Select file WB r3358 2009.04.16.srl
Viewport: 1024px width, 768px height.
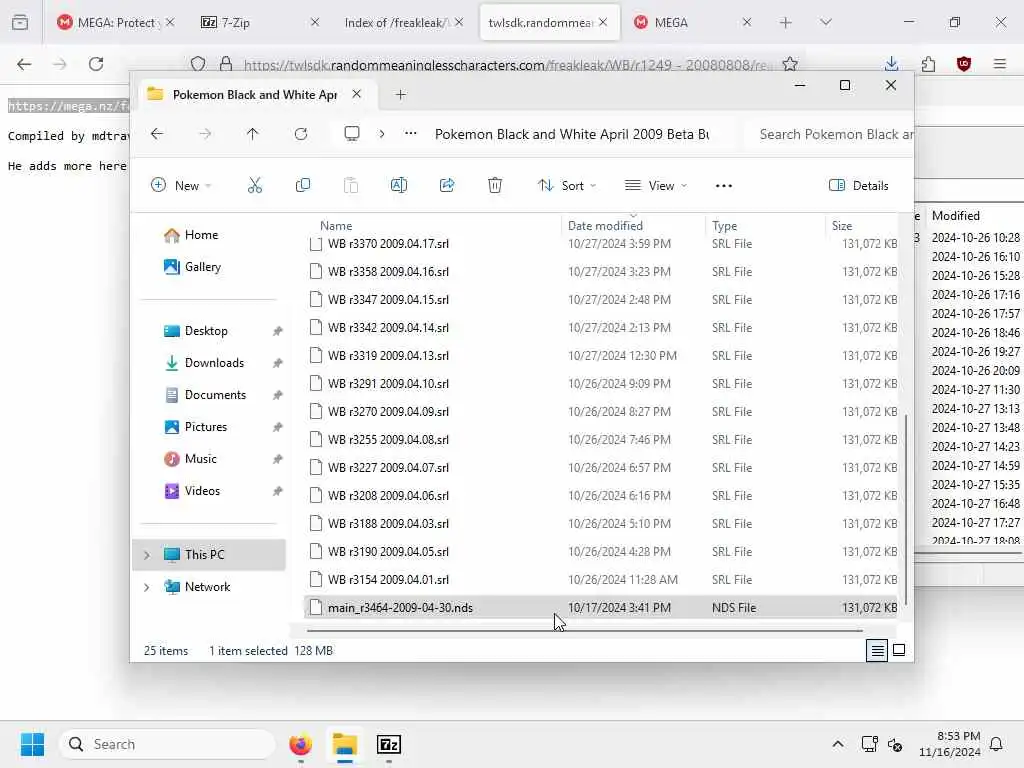coord(601,272)
